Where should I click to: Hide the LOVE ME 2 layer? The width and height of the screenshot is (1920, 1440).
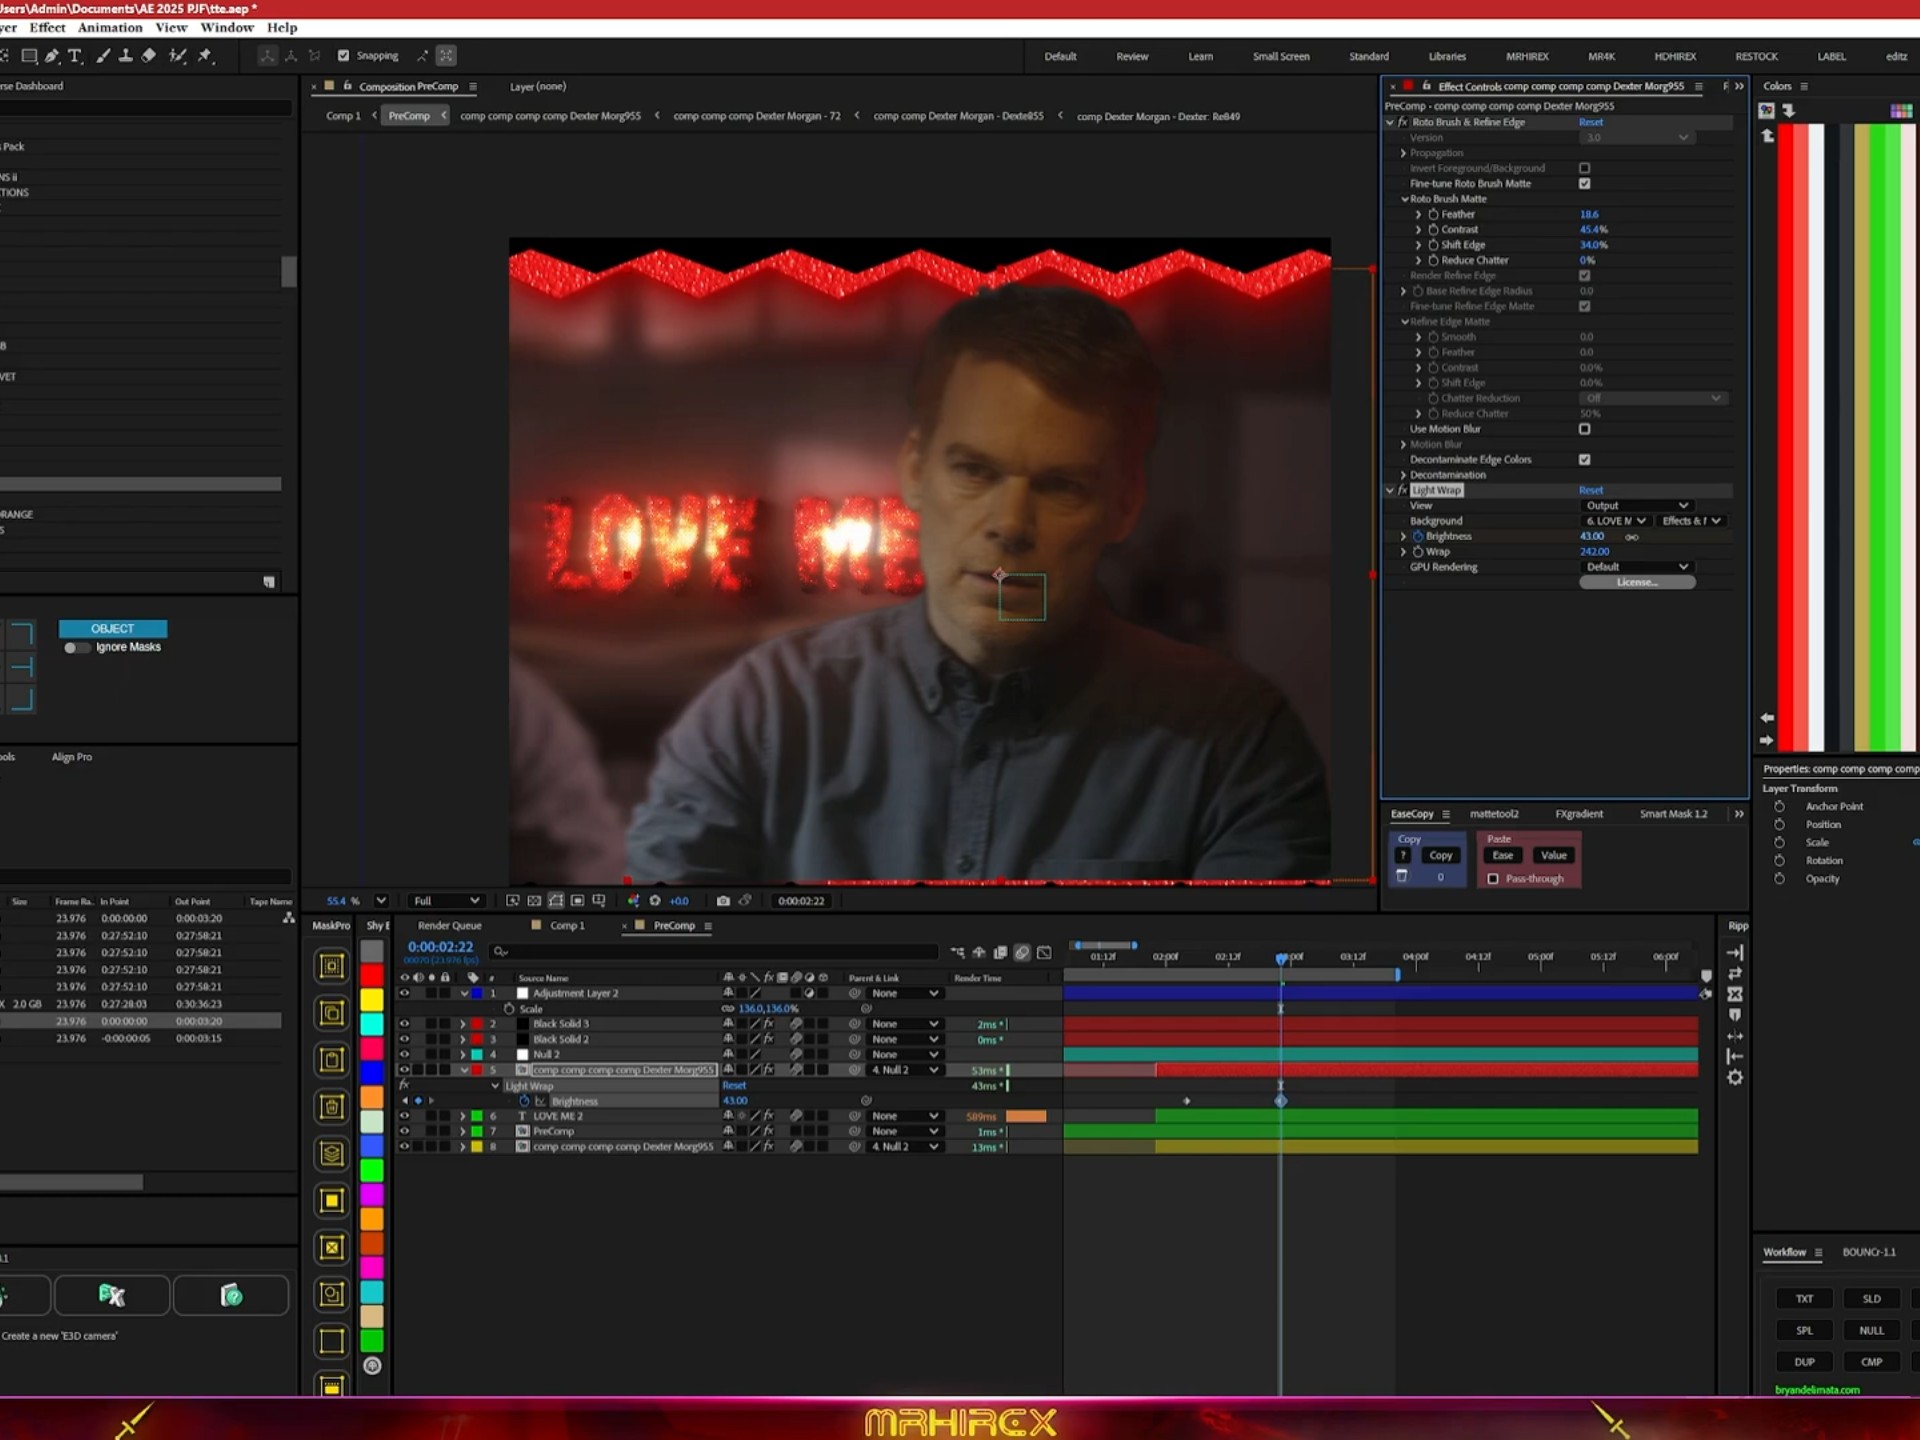[405, 1116]
